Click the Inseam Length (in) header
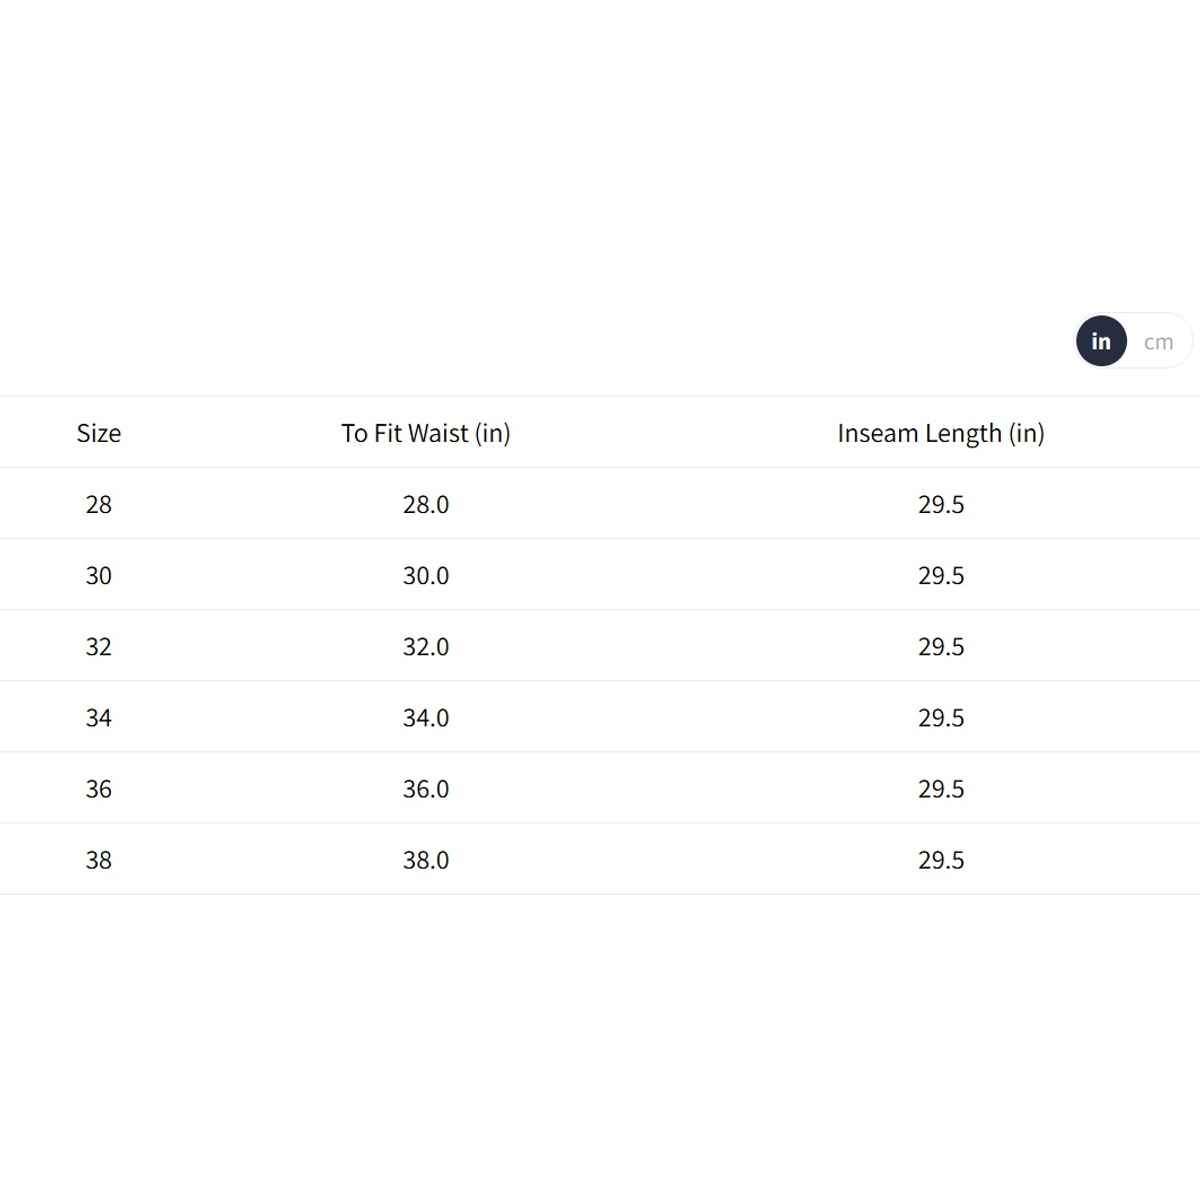This screenshot has width=1200, height=1200. [x=940, y=433]
